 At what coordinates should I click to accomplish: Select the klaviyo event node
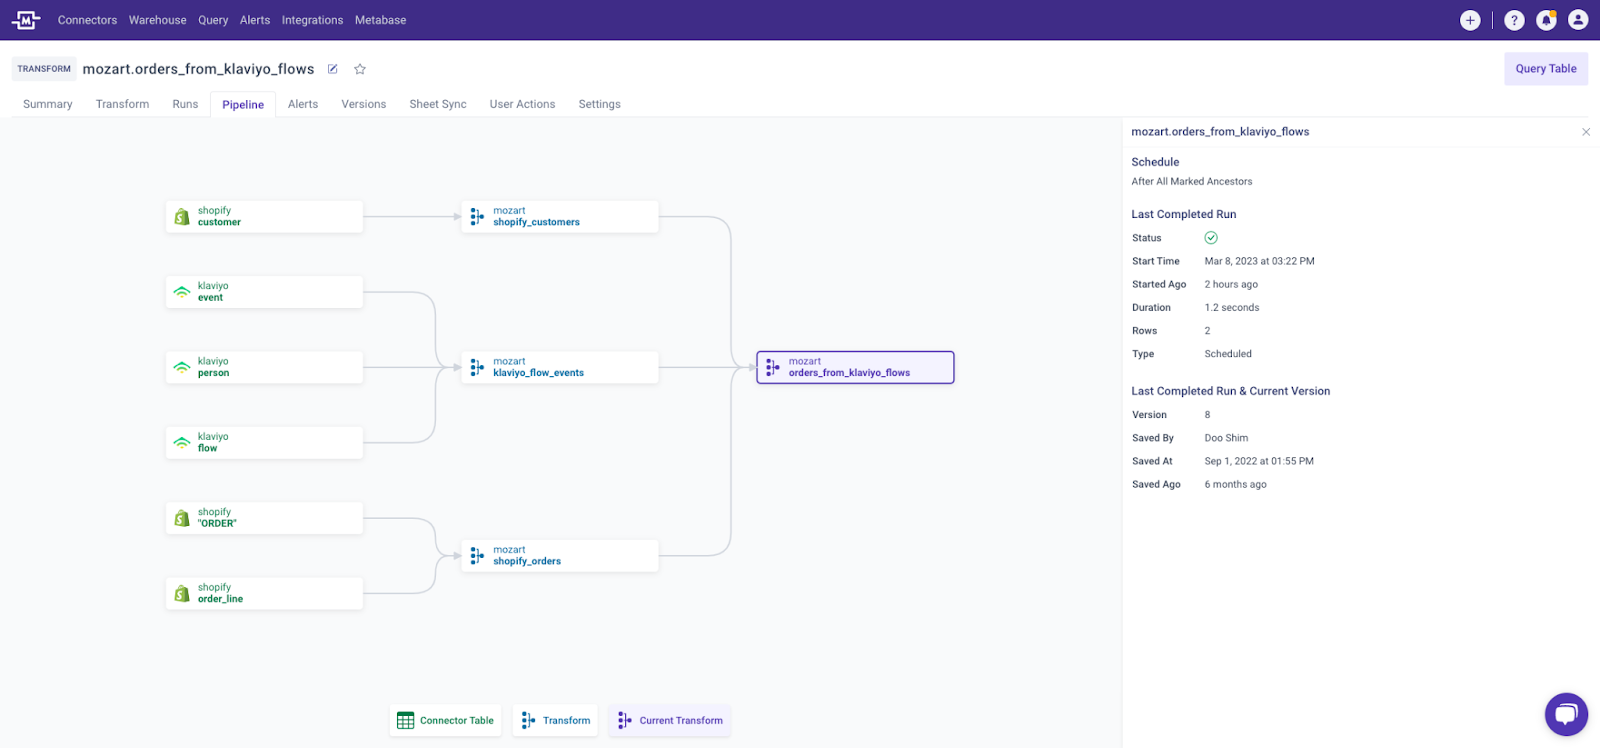264,292
